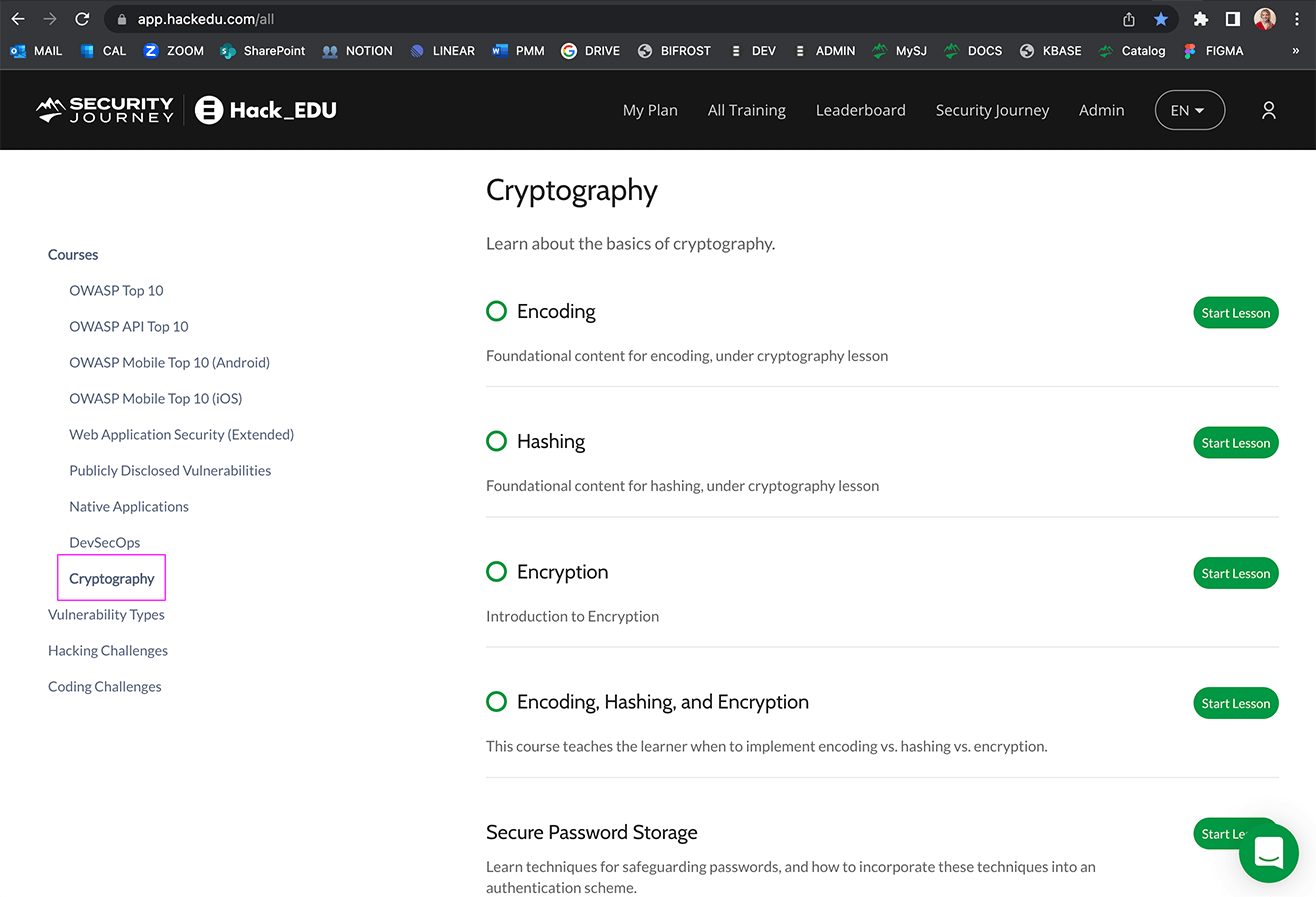Toggle the Encoding lesson completion circle
Viewport: 1316px width, 897px height.
[496, 311]
